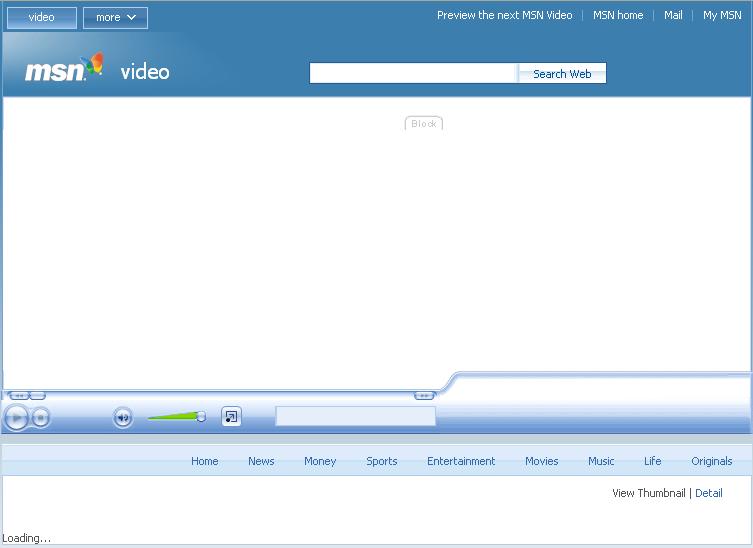
Task: Click the fast forward button on the seek bar
Action: pos(424,396)
